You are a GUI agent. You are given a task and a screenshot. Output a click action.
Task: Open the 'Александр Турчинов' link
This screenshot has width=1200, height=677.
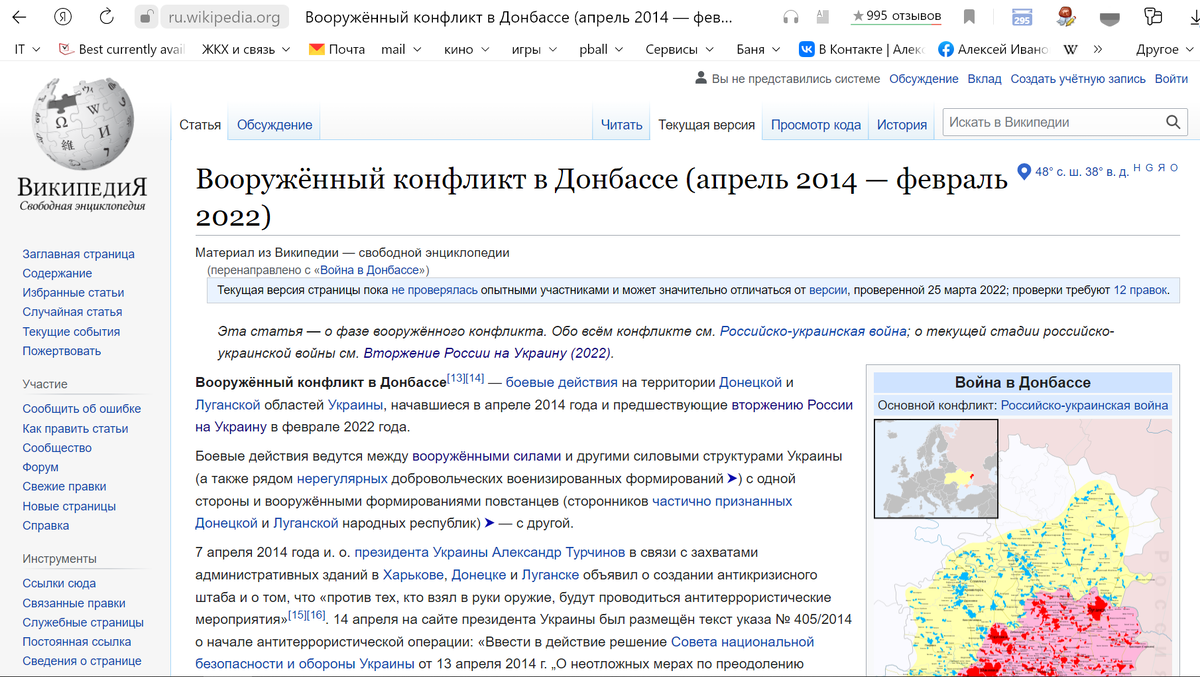[x=558, y=552]
